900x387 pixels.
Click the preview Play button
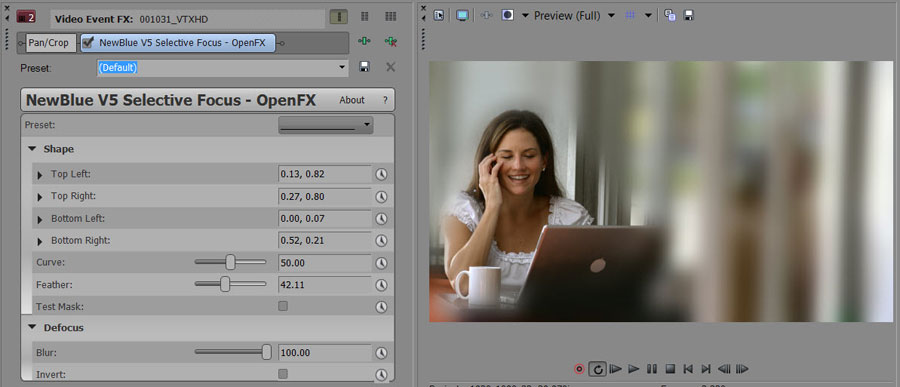(x=634, y=369)
